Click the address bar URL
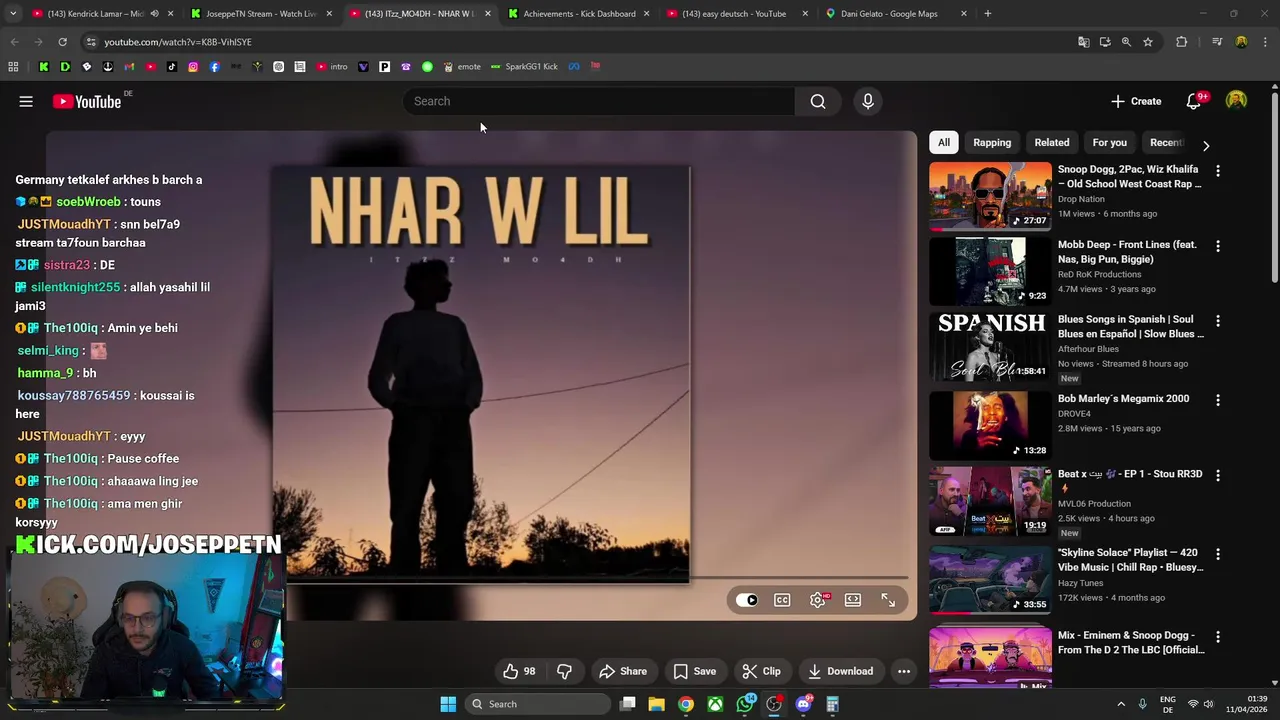This screenshot has width=1280, height=720. pos(178,42)
